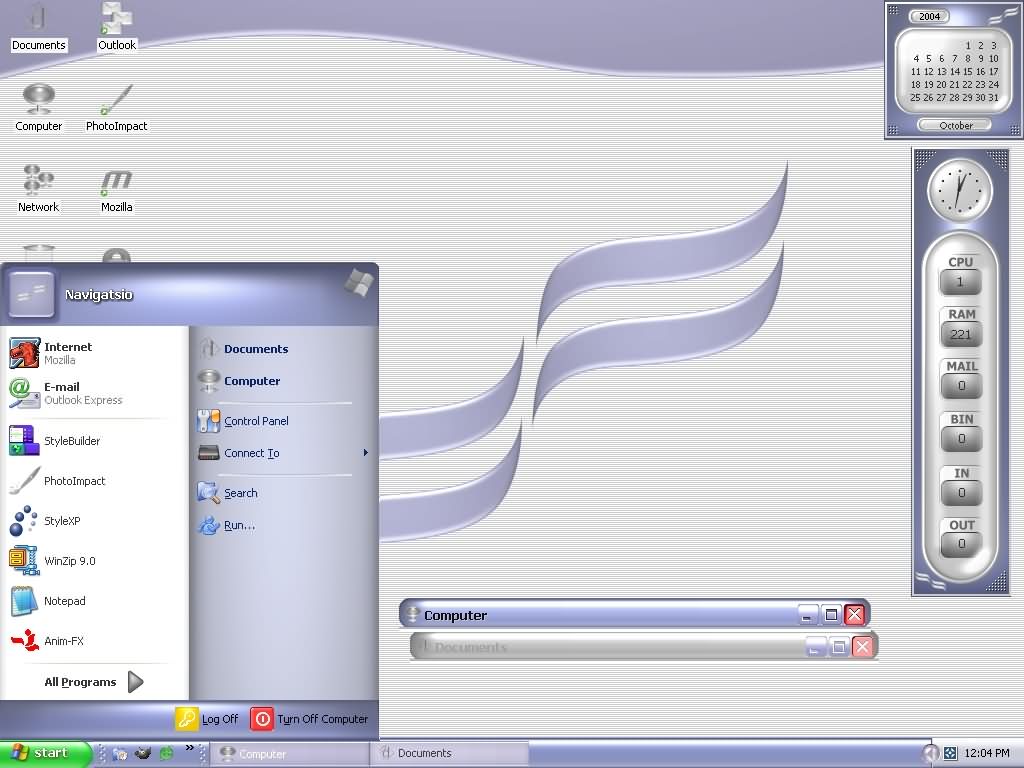This screenshot has height=768, width=1024.
Task: Close the Documents window
Action: point(863,647)
